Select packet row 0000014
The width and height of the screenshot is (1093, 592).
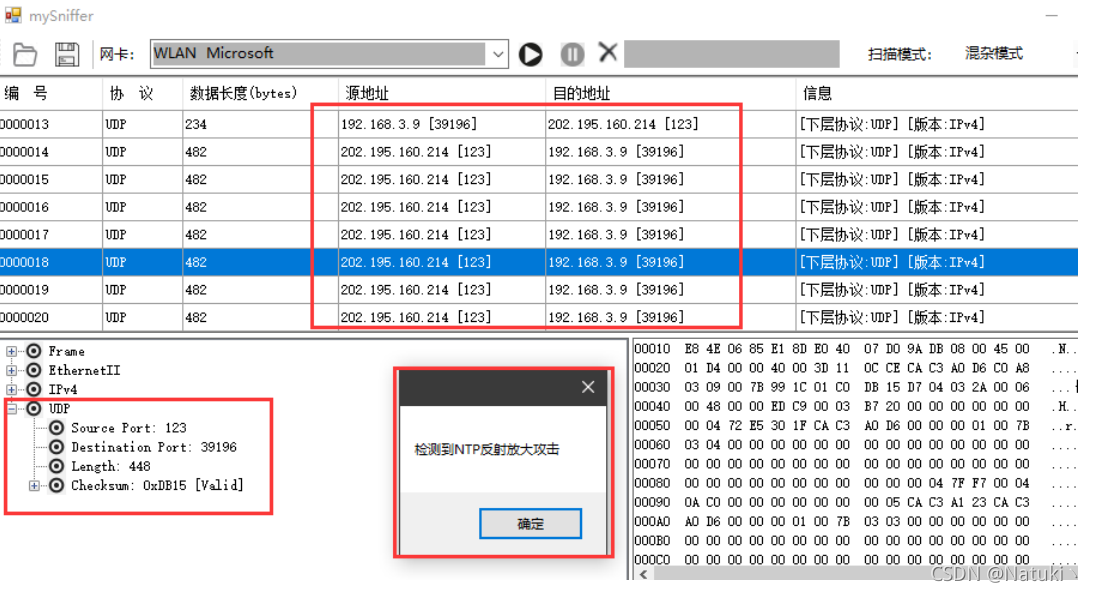point(539,152)
